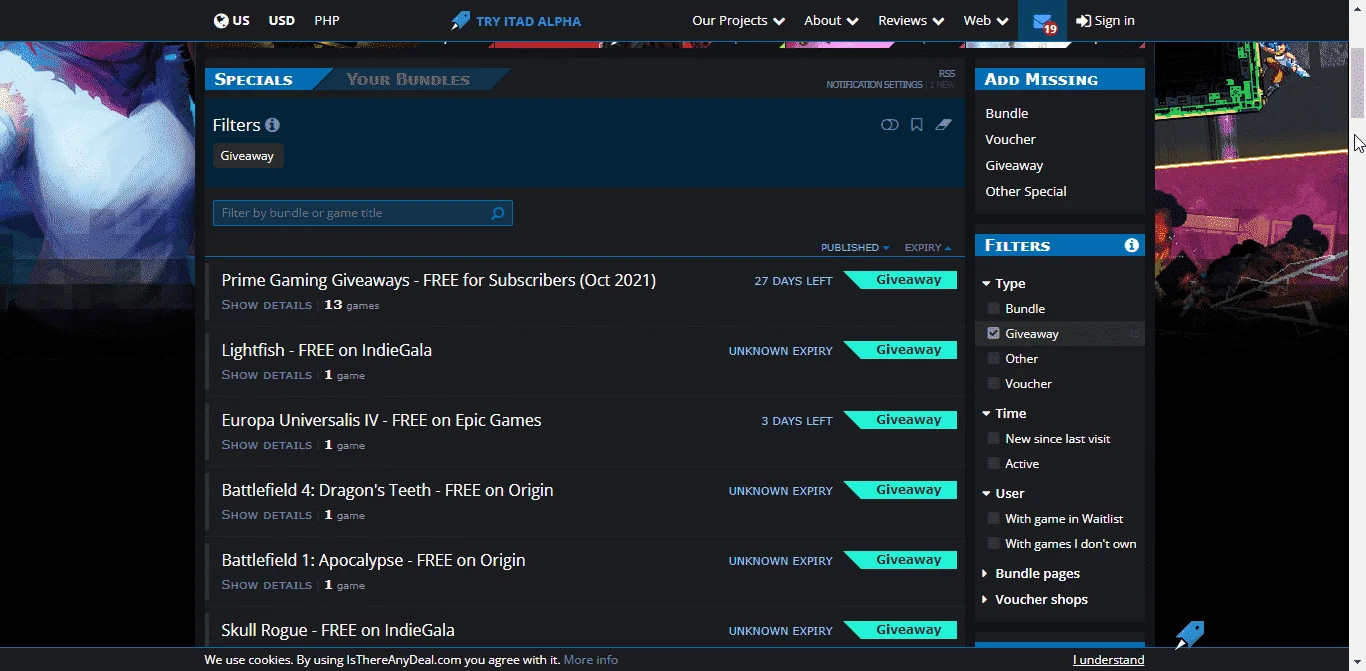The image size is (1366, 671).
Task: Click Giveaway badge on Europa Universalis IV row
Action: pos(901,420)
